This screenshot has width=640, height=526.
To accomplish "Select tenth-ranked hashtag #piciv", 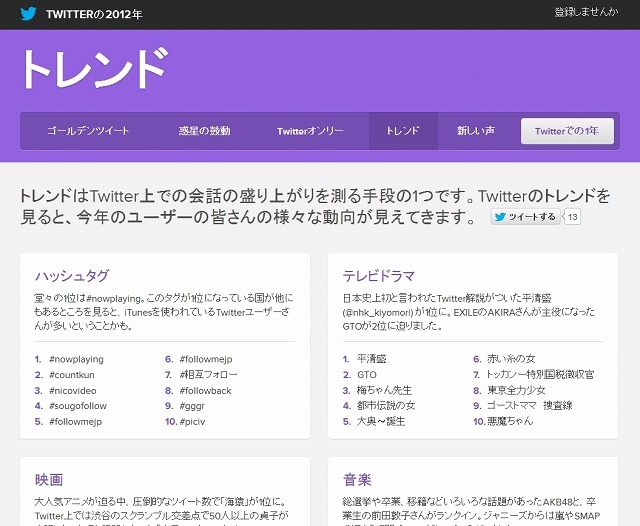I will click(x=192, y=422).
